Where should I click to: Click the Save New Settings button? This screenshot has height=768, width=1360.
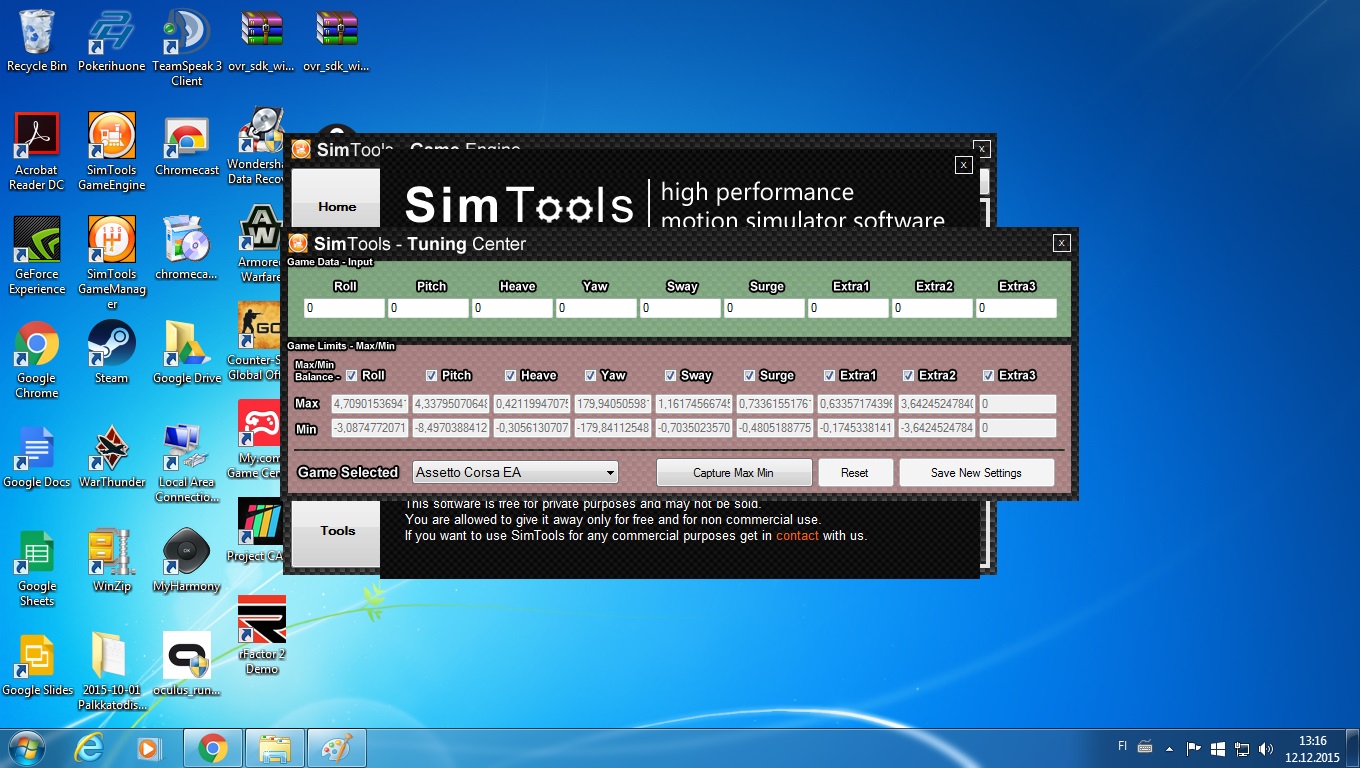pos(976,473)
